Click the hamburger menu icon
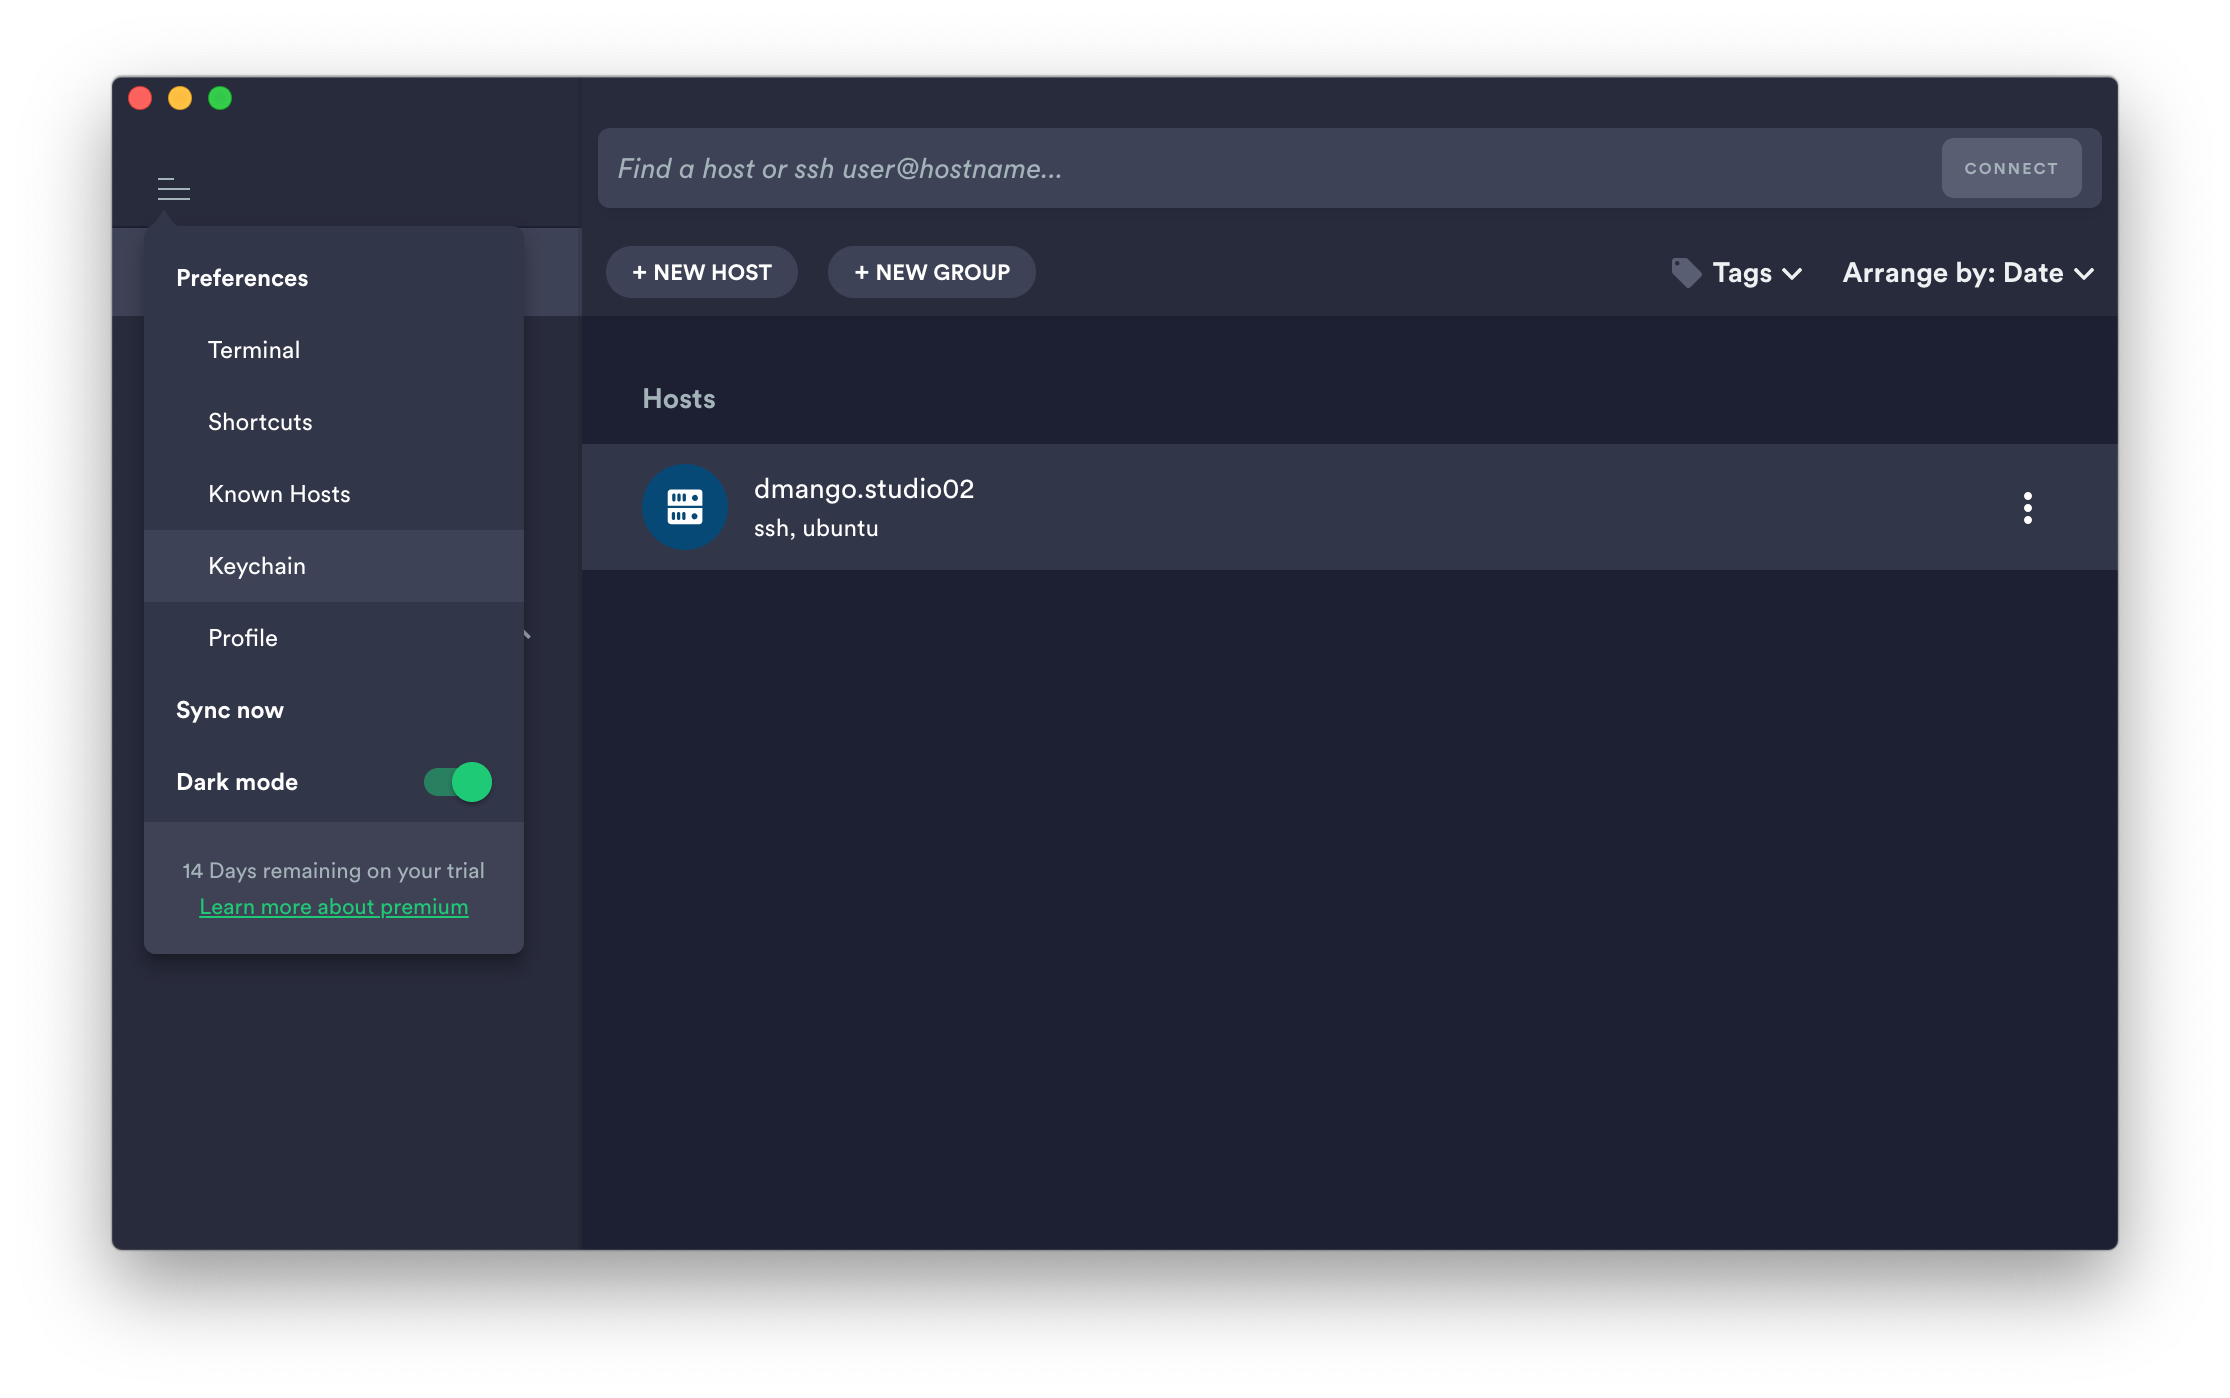This screenshot has width=2230, height=1398. point(174,189)
